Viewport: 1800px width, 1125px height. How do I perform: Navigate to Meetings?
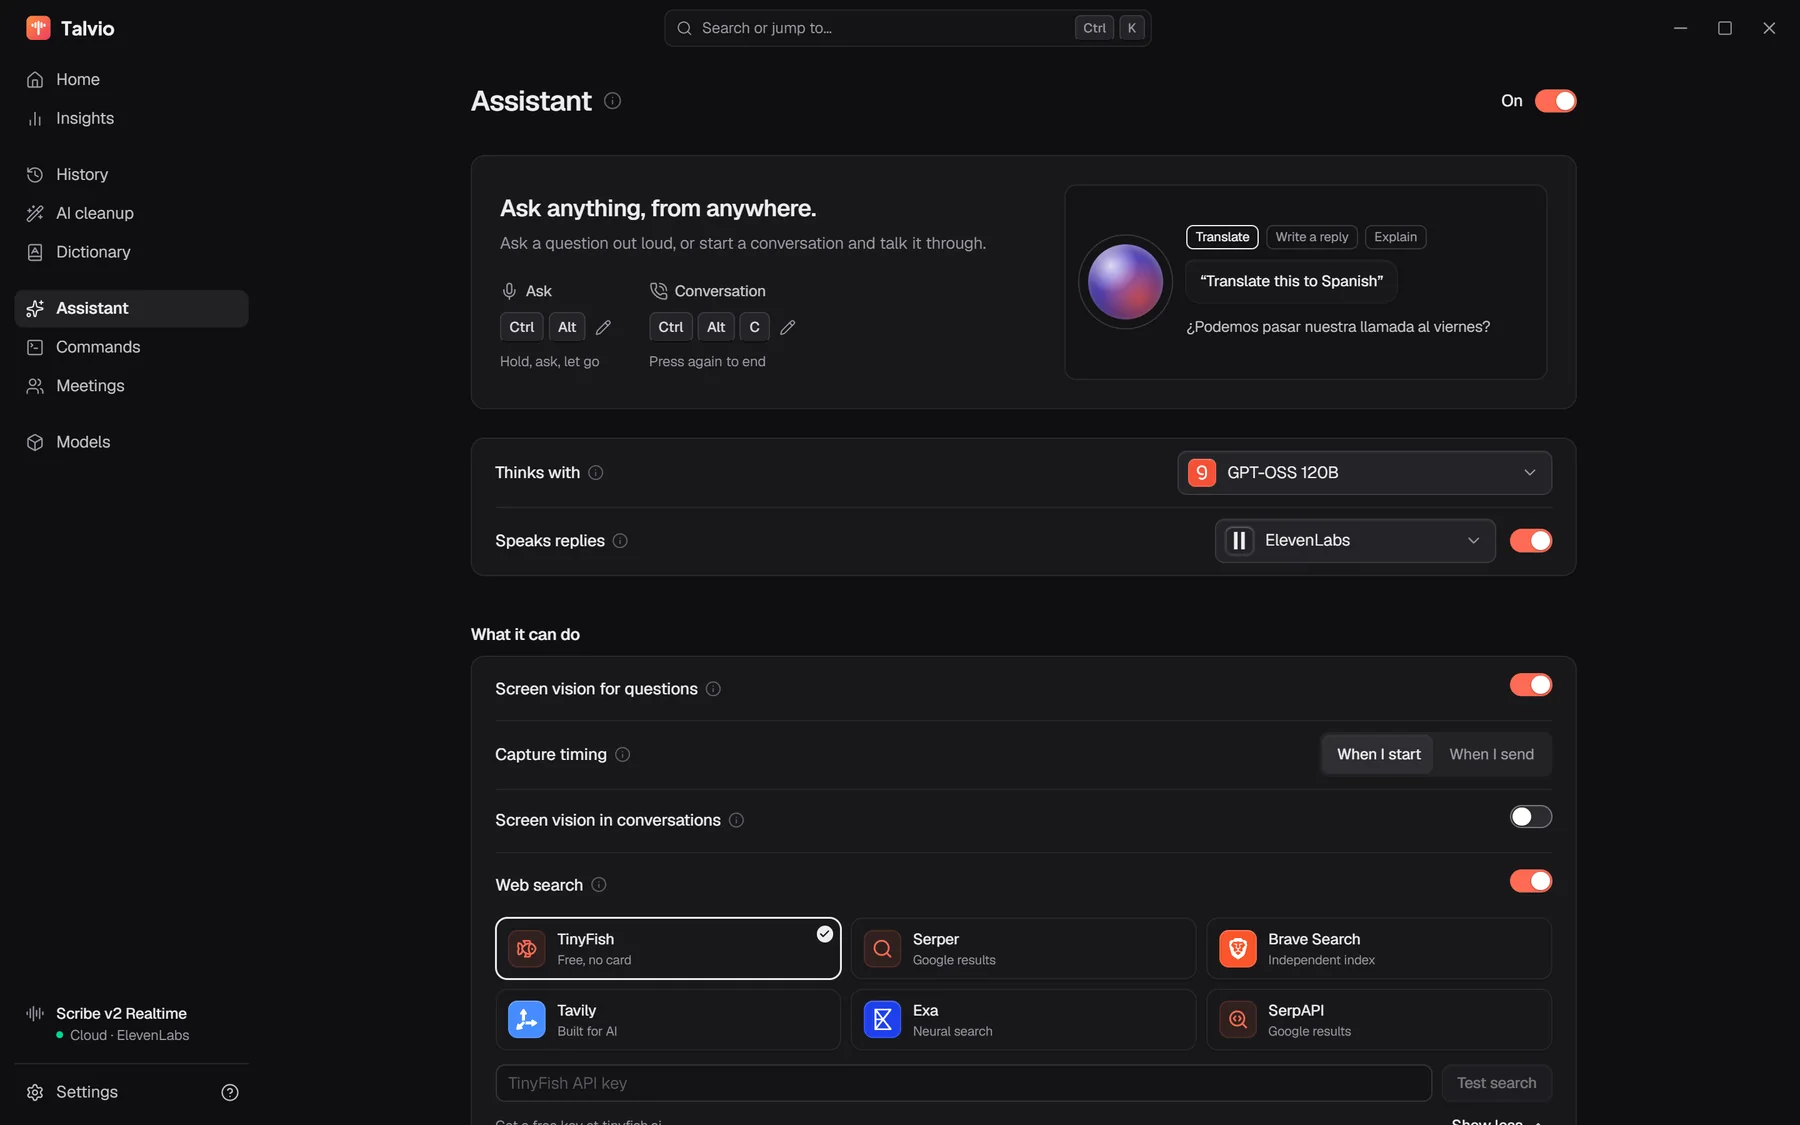click(x=131, y=386)
